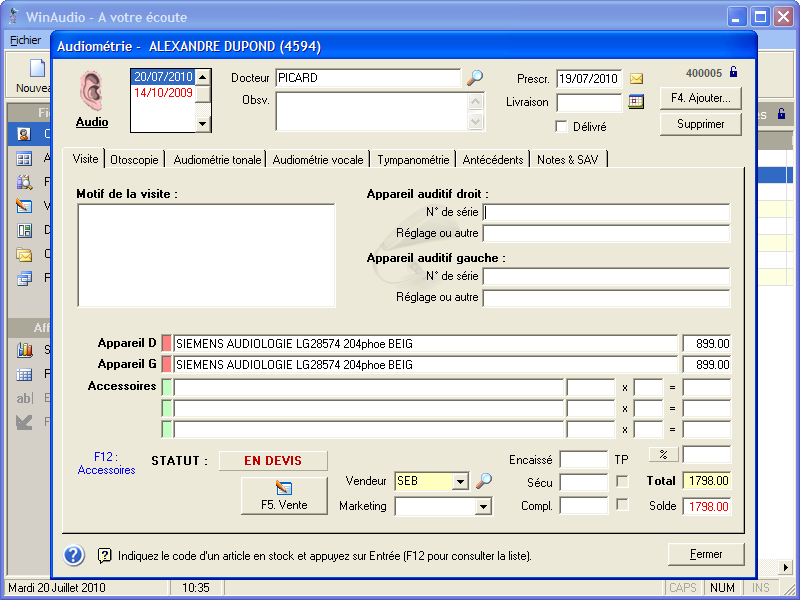Click the Nouveau document icon in the toolbar
Viewport: 800px width, 600px height.
(37, 70)
